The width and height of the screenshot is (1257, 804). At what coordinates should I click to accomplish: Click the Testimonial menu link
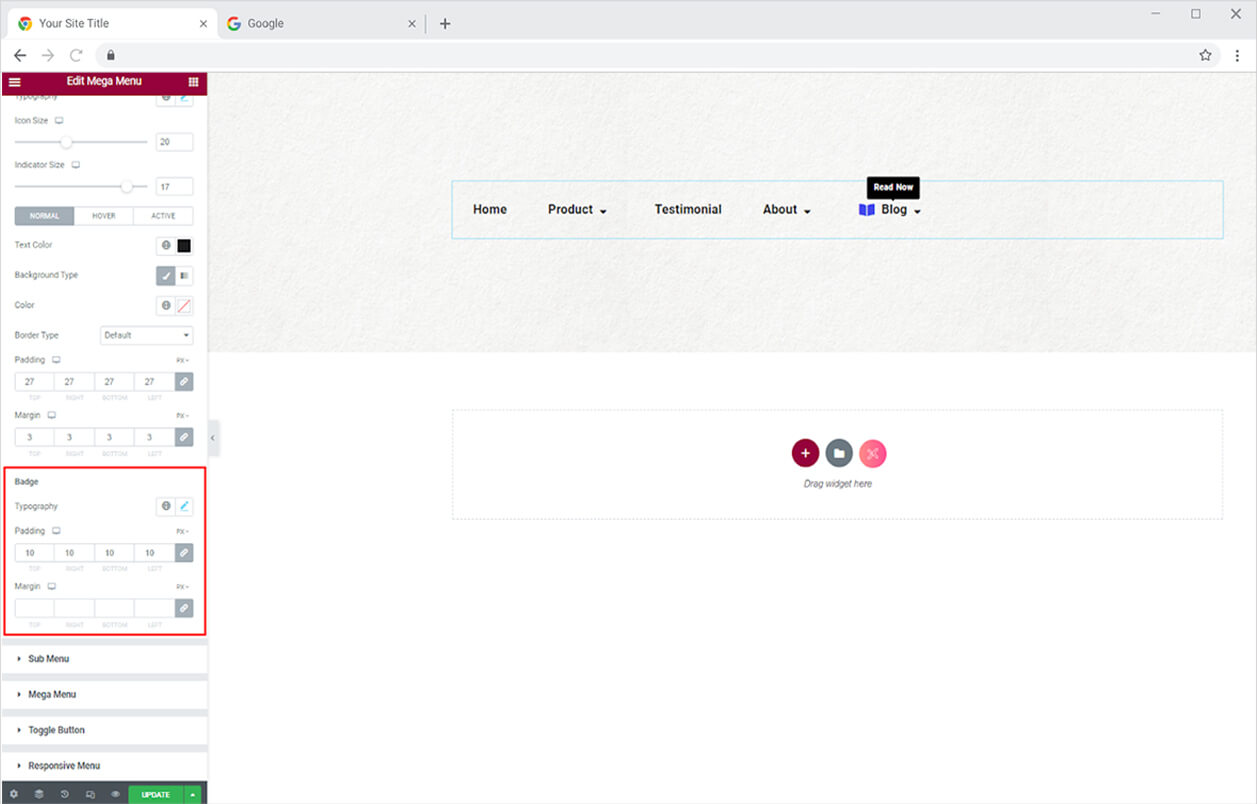coord(688,210)
